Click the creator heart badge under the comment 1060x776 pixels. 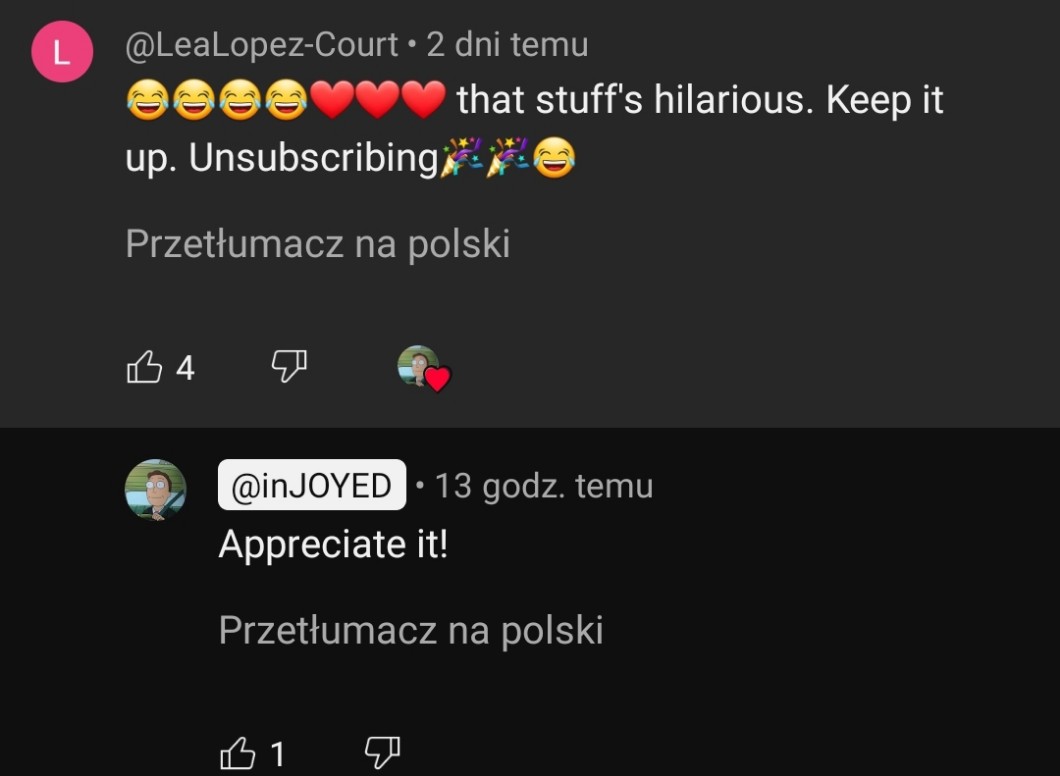point(424,369)
